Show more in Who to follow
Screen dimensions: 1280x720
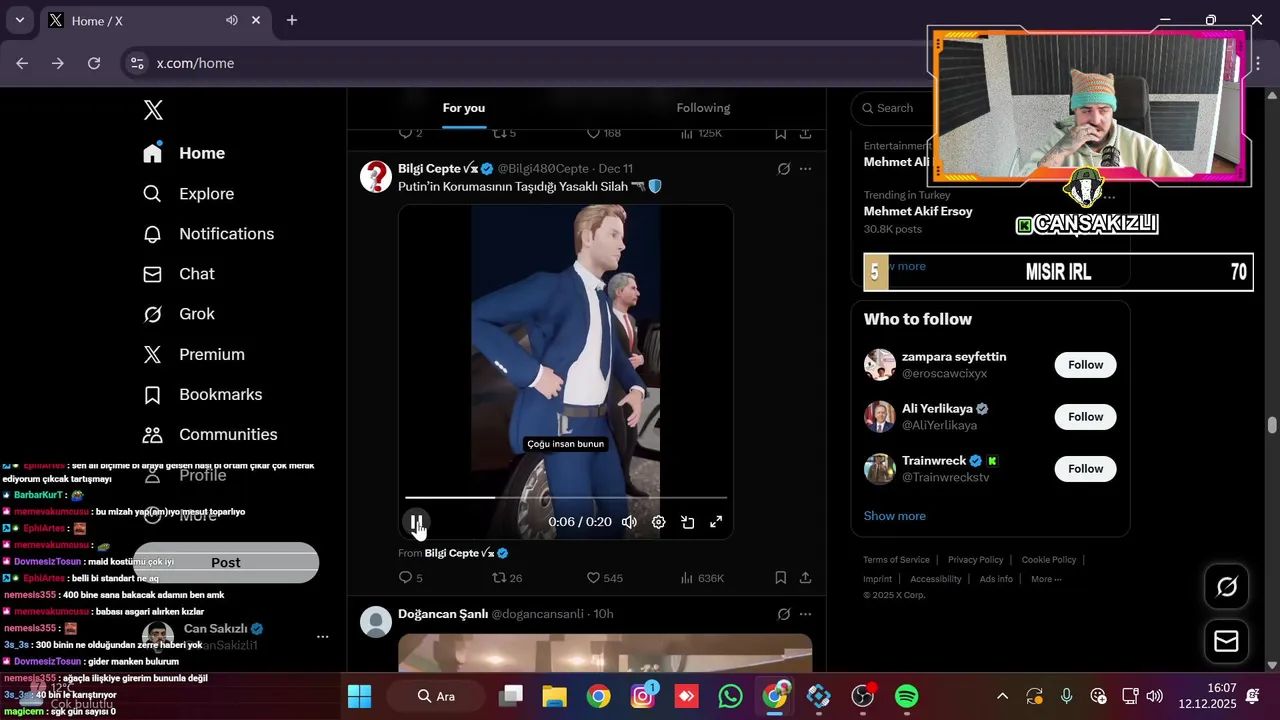(895, 516)
